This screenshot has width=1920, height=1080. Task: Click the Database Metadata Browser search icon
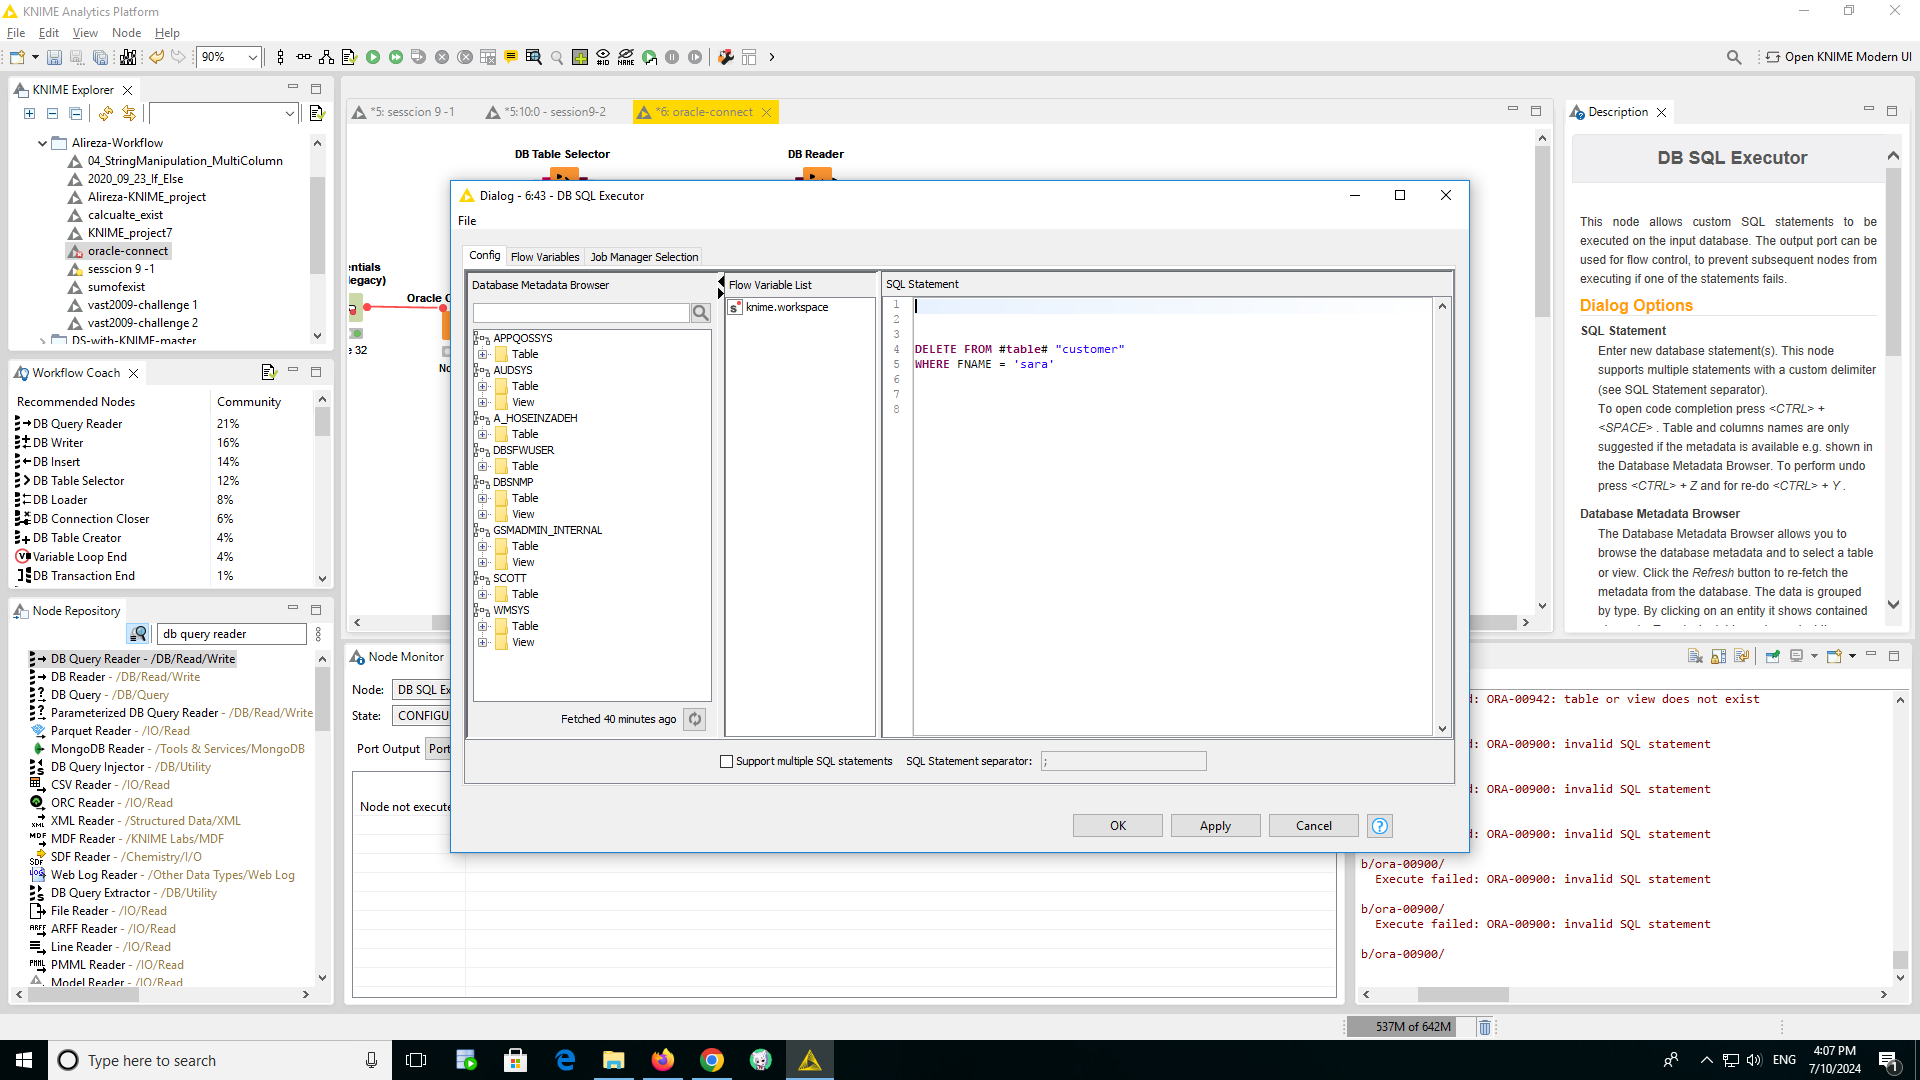tap(701, 313)
